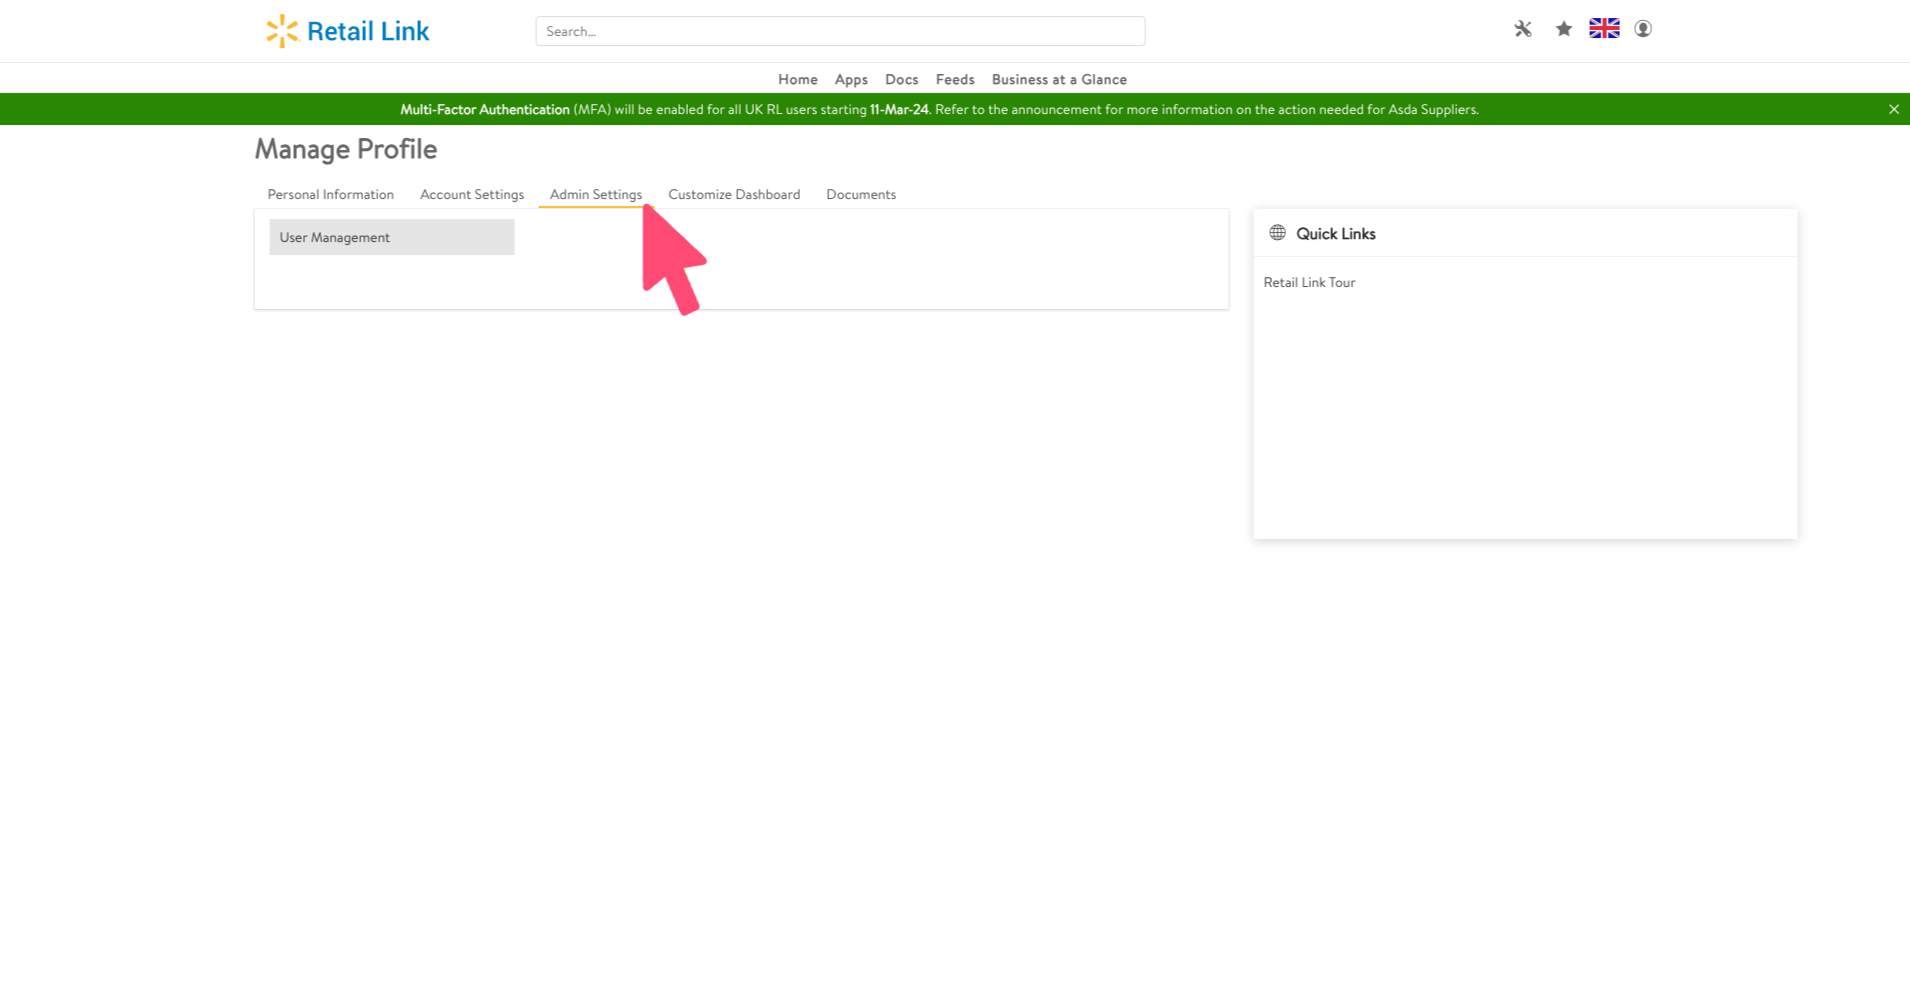
Task: Click the Retail Link title text
Action: (368, 31)
